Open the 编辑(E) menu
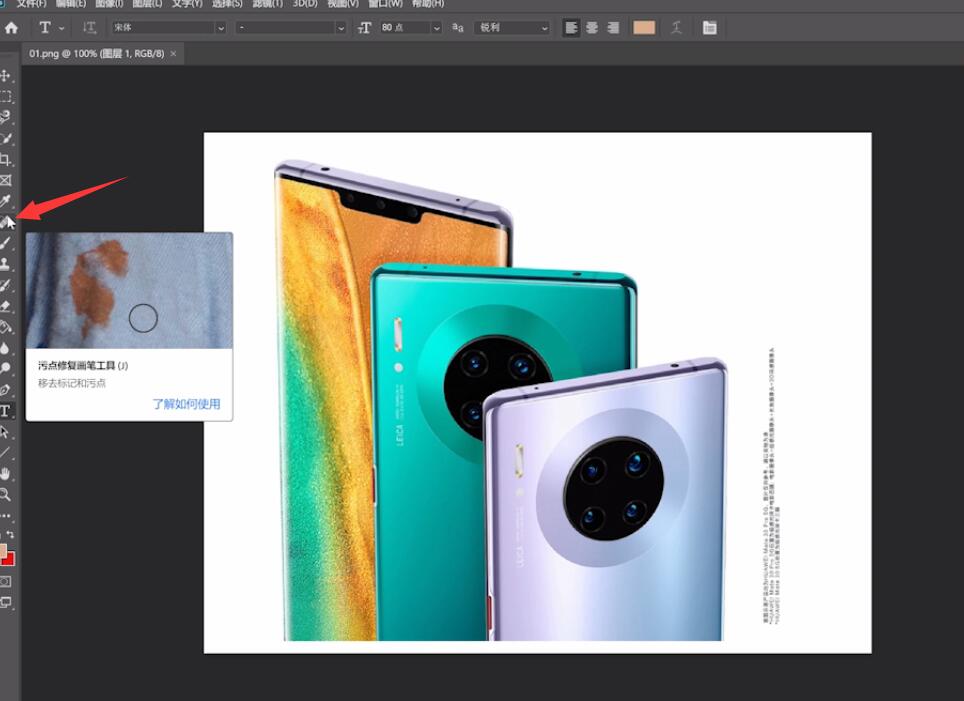This screenshot has height=701, width=964. pyautogui.click(x=71, y=3)
